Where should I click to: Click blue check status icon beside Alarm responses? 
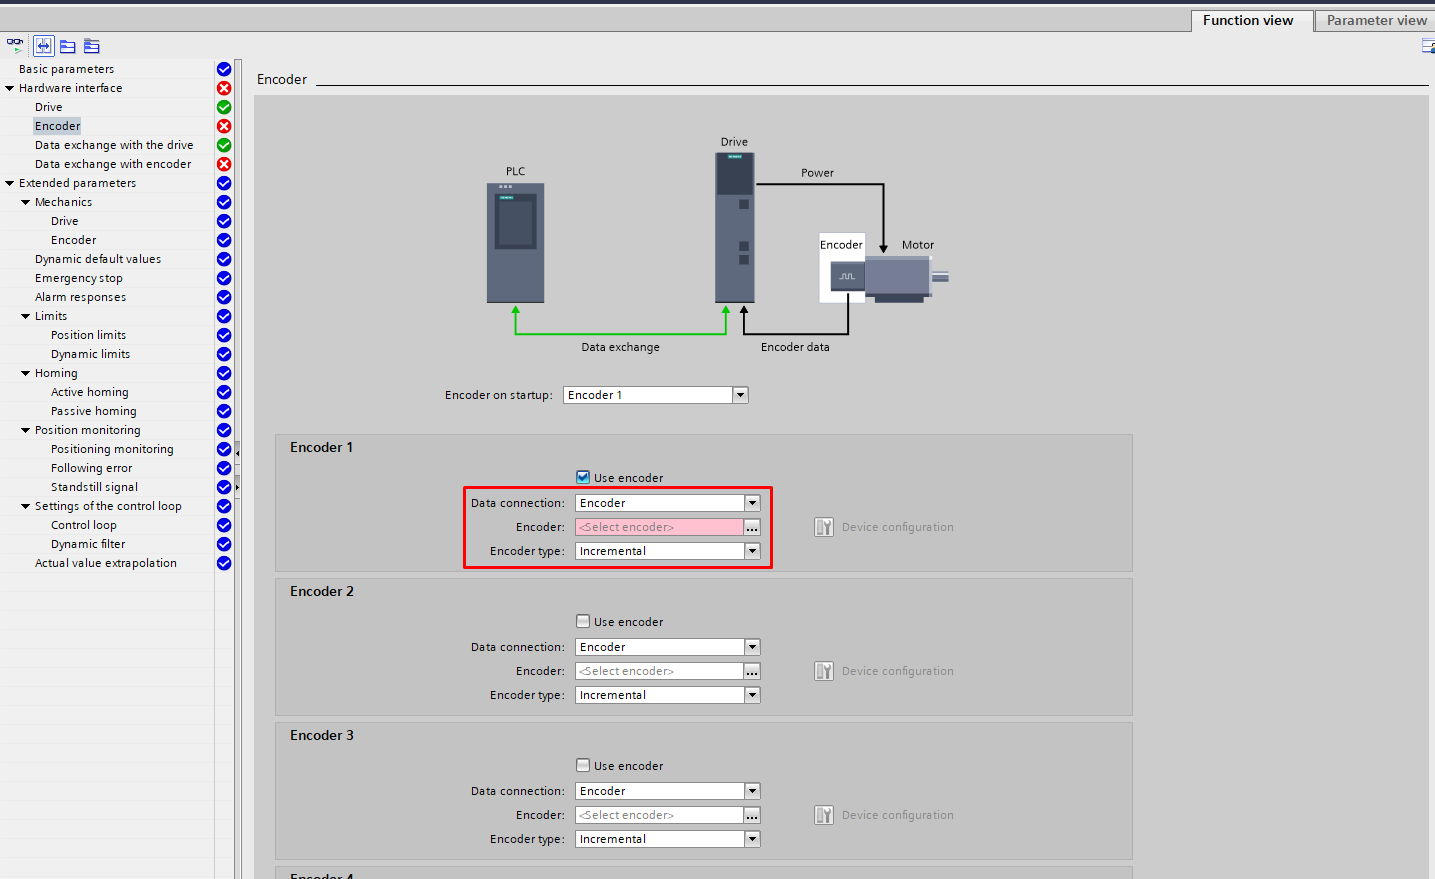(x=224, y=297)
